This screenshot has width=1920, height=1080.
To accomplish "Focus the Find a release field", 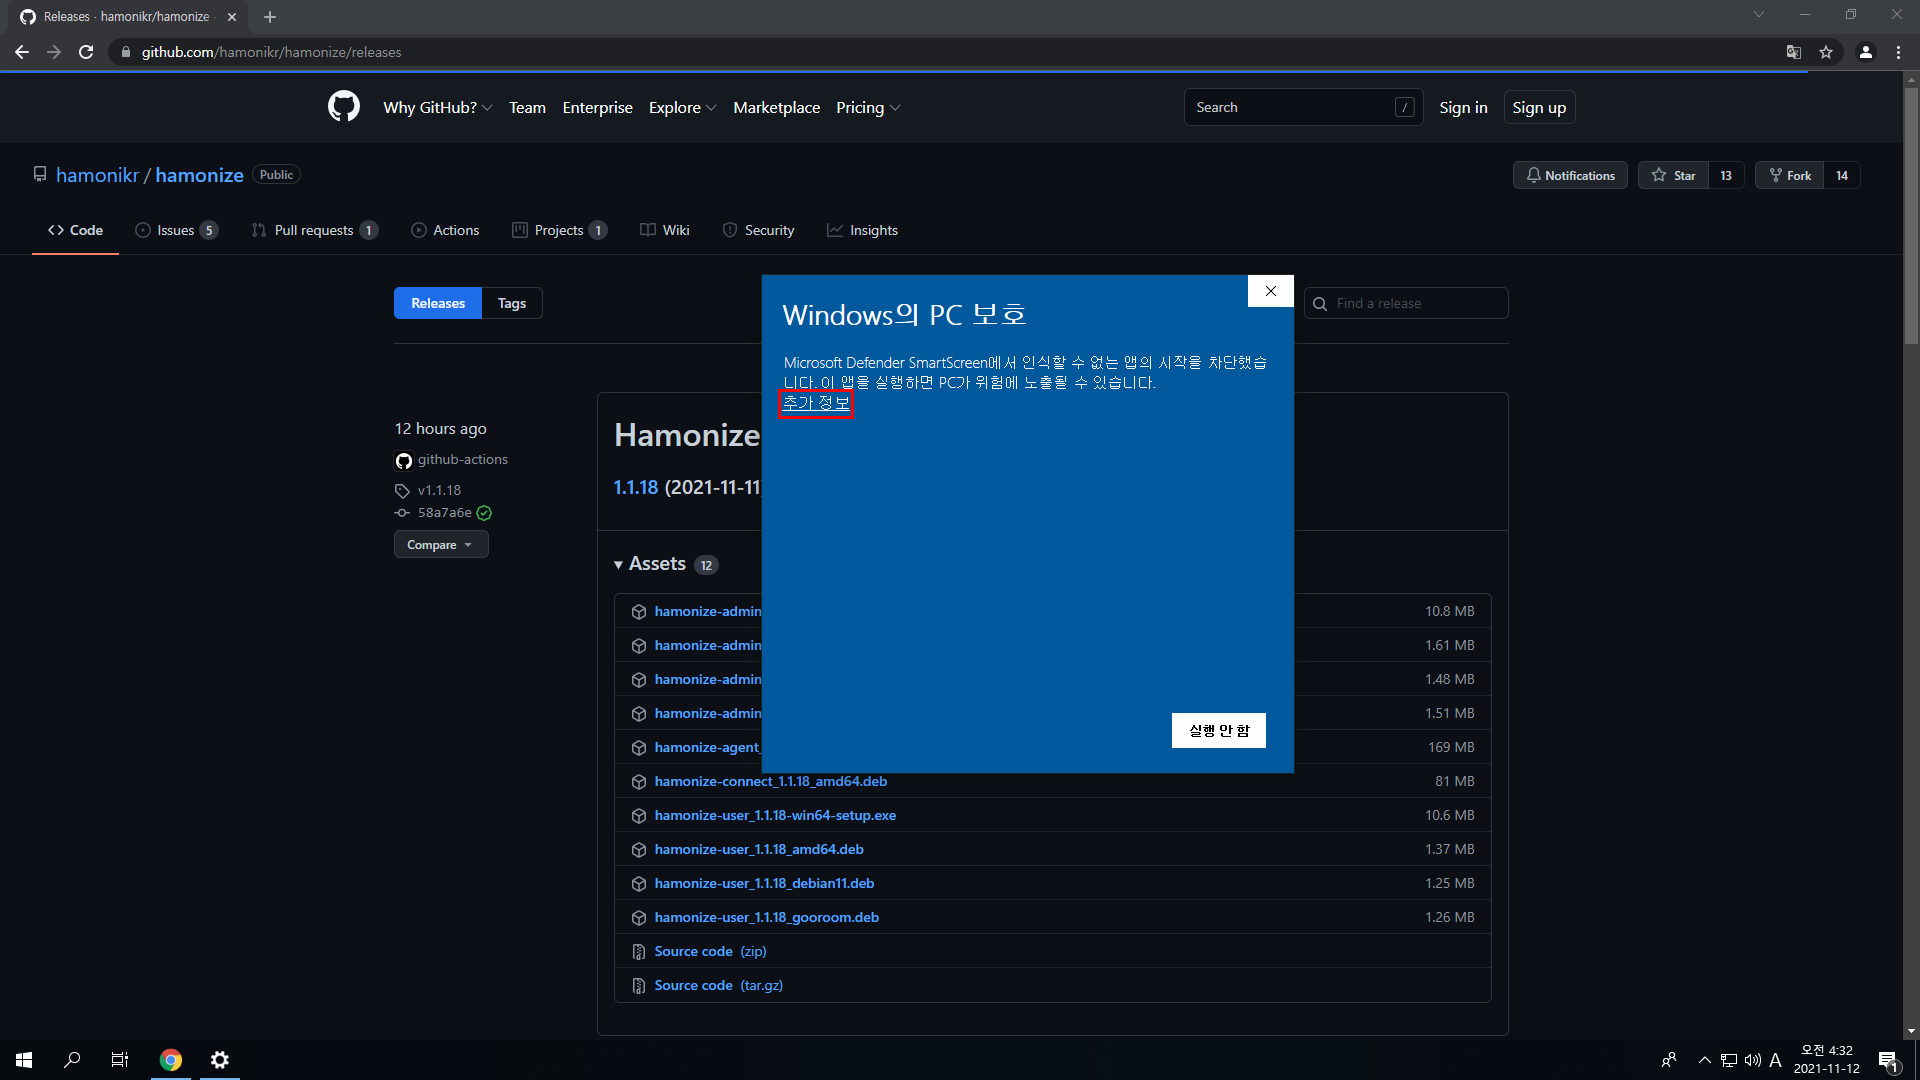I will click(1406, 303).
